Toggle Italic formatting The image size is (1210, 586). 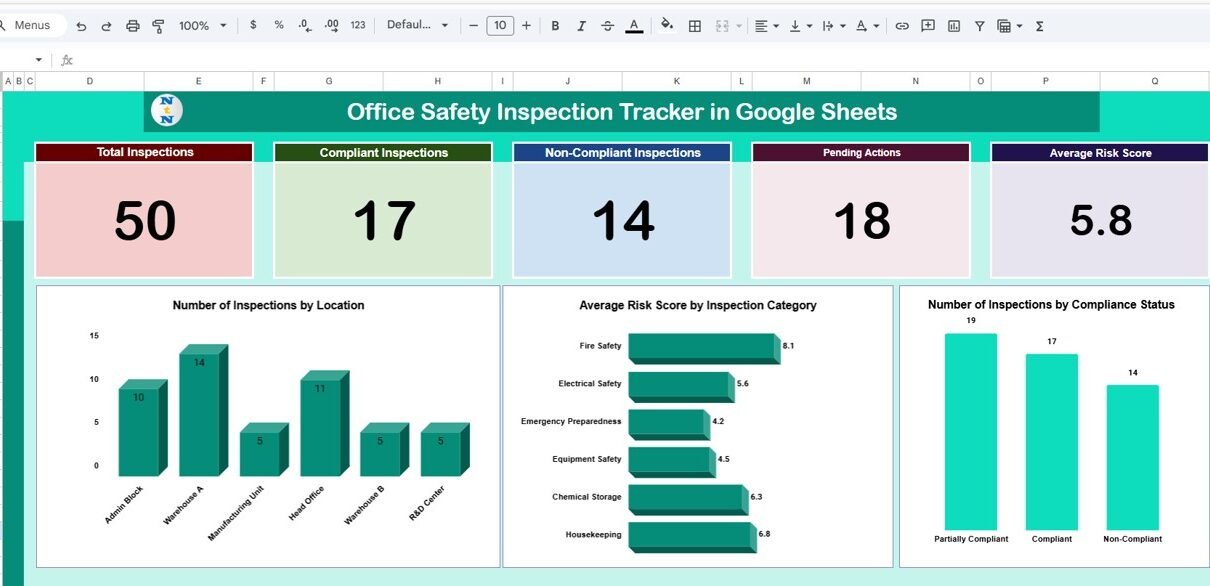click(x=581, y=26)
